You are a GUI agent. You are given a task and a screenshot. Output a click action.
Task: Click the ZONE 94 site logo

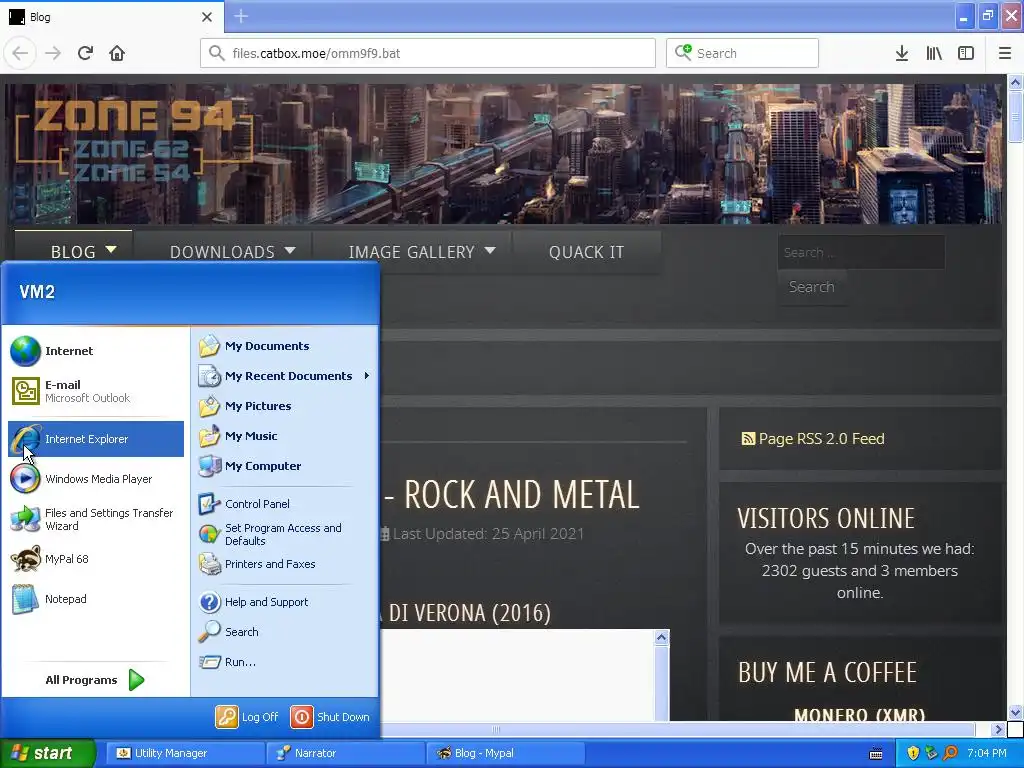[x=134, y=141]
